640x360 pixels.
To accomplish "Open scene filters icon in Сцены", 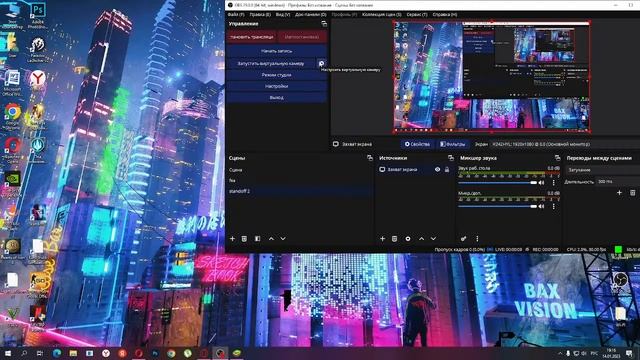I will [x=258, y=238].
